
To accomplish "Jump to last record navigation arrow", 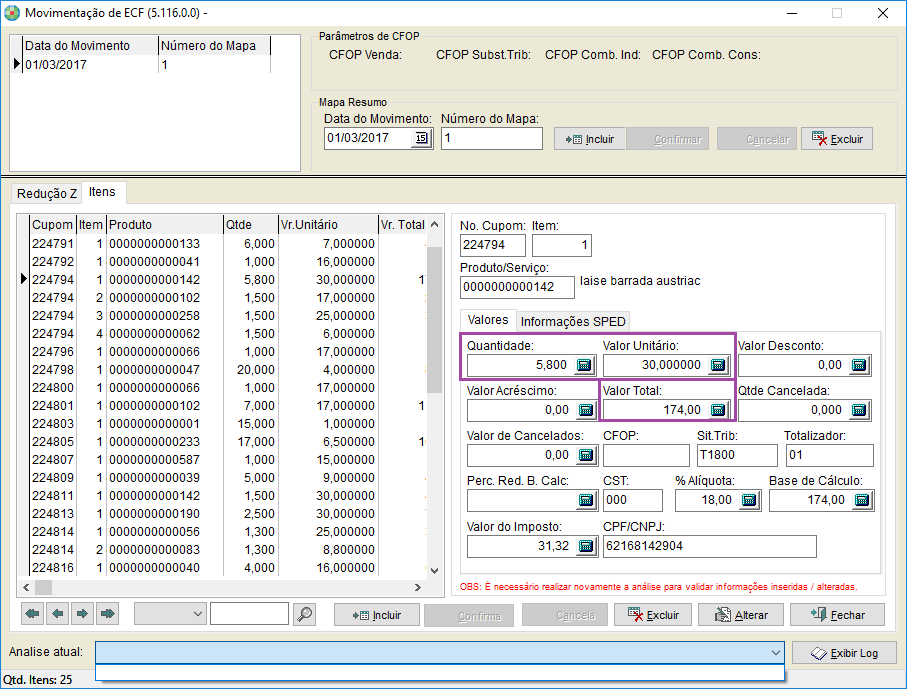I will coord(108,613).
